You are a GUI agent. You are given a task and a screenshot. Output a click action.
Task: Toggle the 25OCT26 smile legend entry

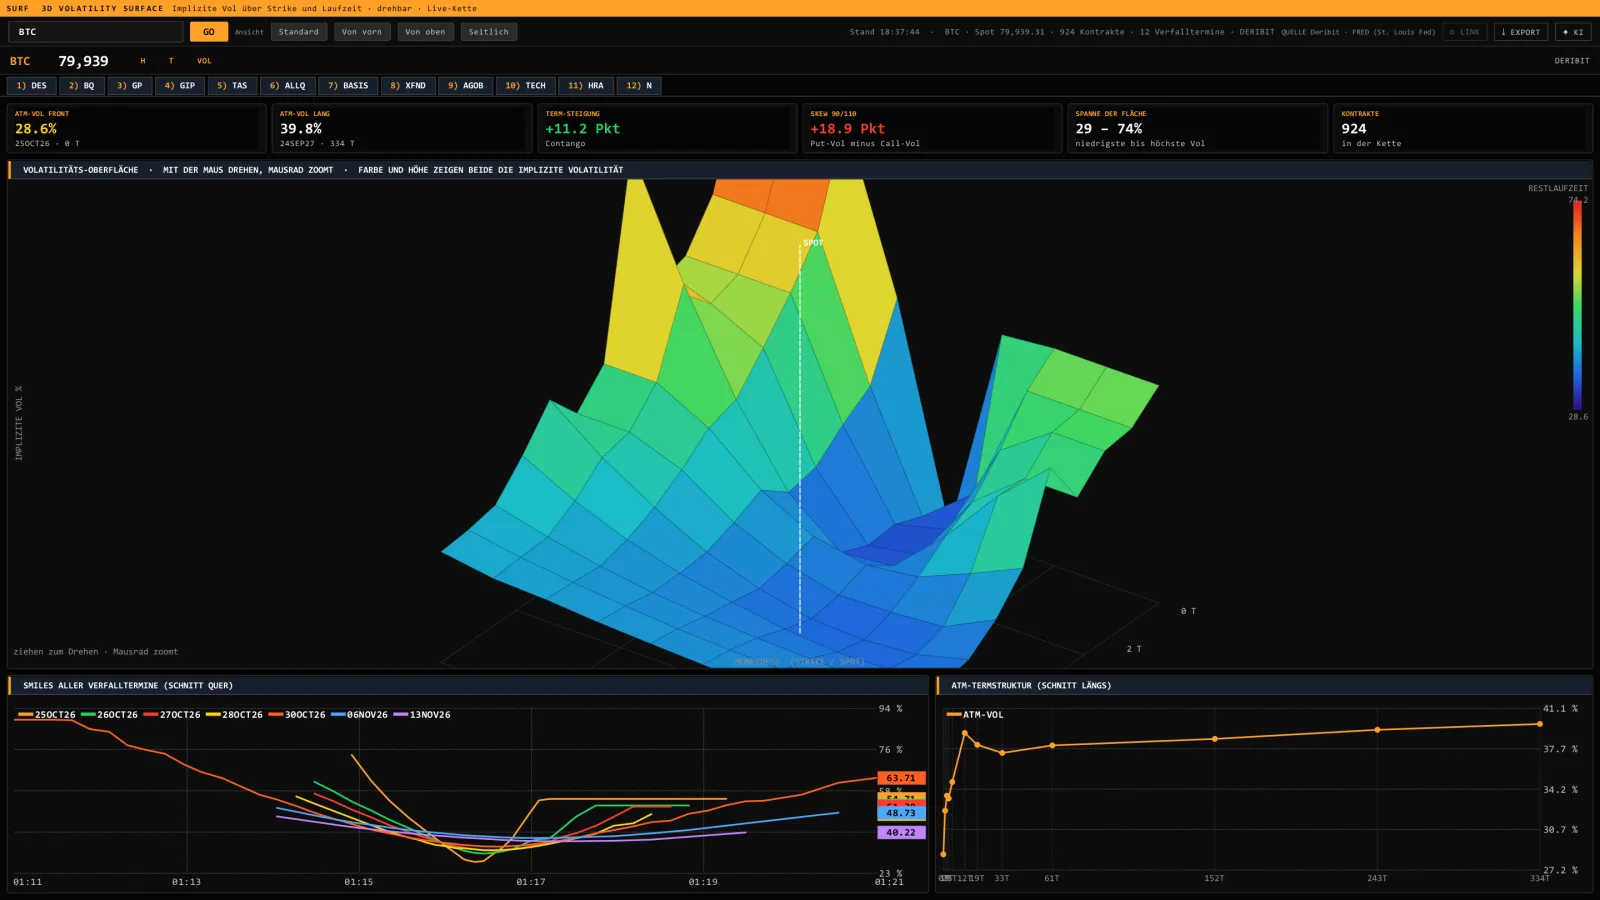(47, 715)
